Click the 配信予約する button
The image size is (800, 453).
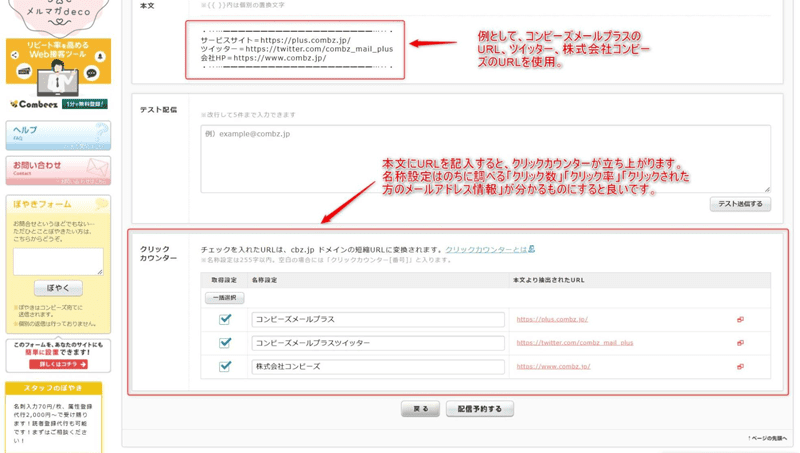[x=480, y=409]
